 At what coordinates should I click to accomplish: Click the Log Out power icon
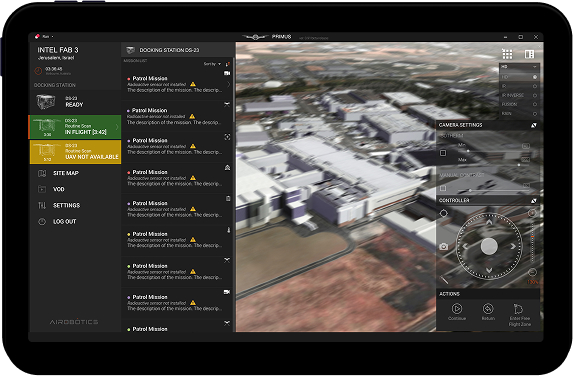42,221
